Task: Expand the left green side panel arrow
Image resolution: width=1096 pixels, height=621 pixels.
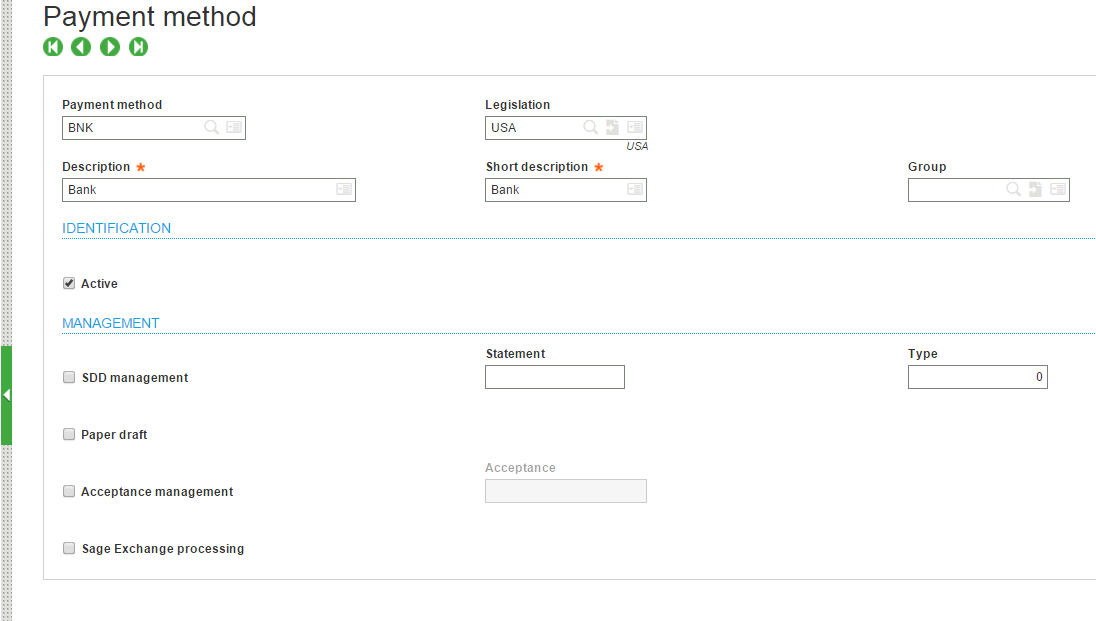Action: coord(6,395)
